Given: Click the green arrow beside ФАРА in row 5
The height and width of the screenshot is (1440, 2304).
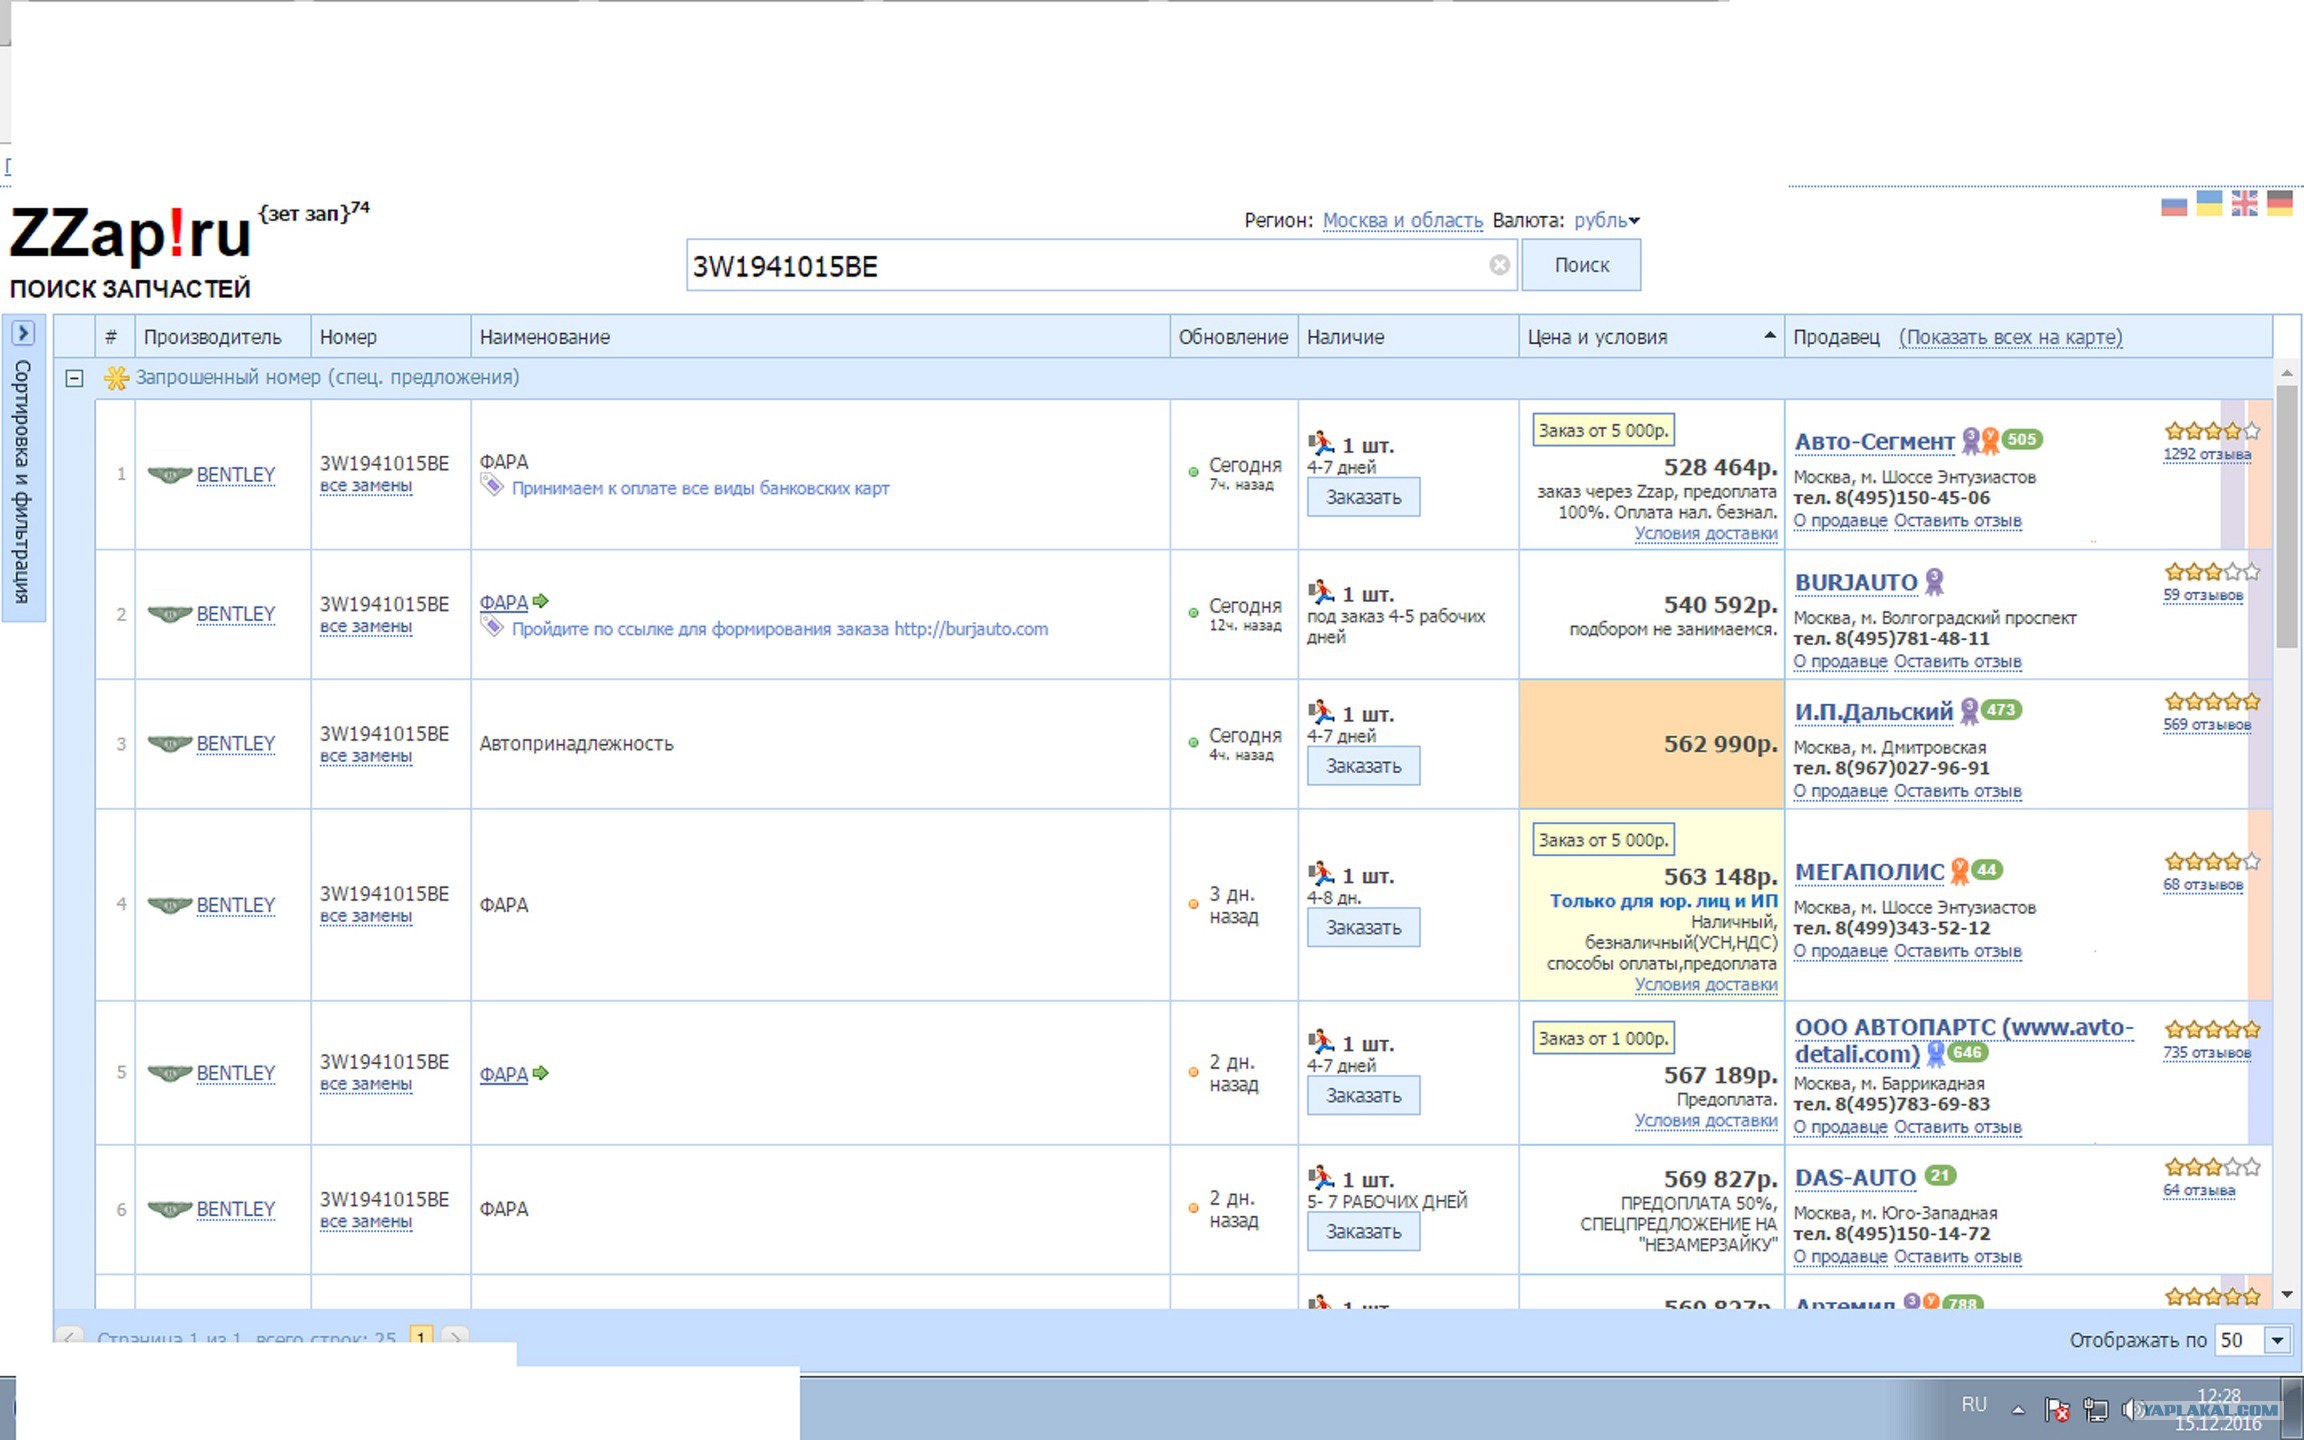Looking at the screenshot, I should [x=541, y=1073].
